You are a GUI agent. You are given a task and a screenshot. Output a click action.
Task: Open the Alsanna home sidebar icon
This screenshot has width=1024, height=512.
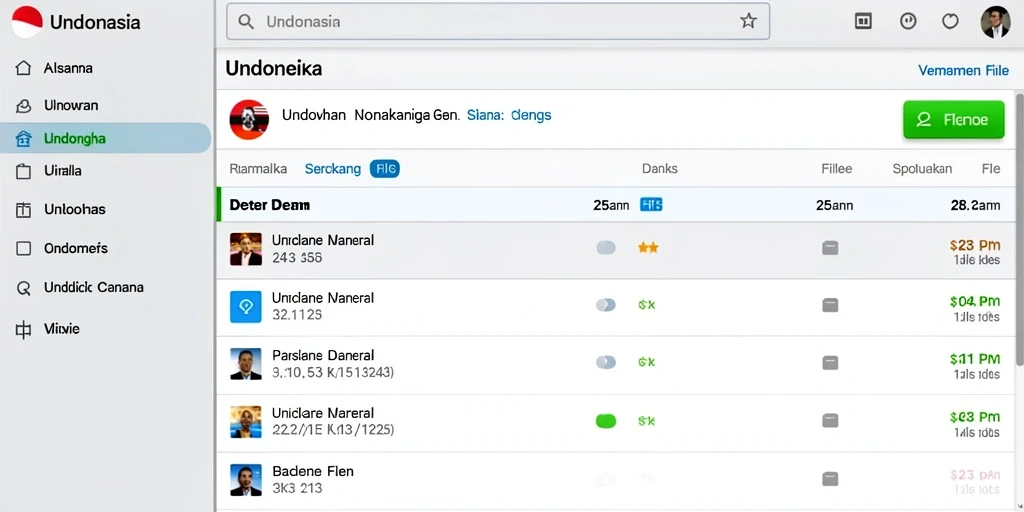pyautogui.click(x=23, y=68)
